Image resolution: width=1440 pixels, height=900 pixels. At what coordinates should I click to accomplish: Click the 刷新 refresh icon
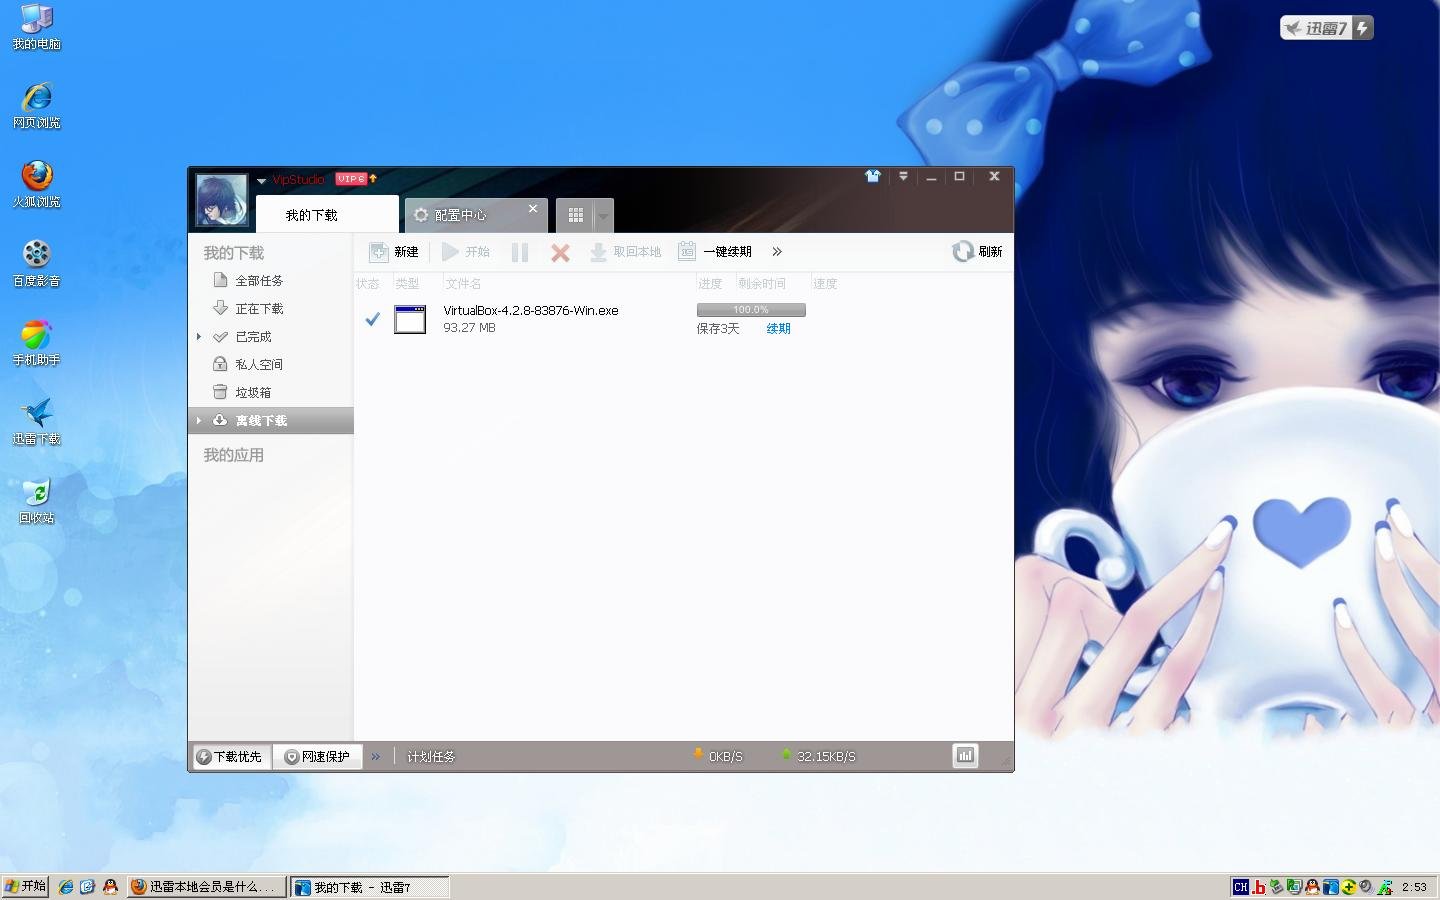pos(962,251)
